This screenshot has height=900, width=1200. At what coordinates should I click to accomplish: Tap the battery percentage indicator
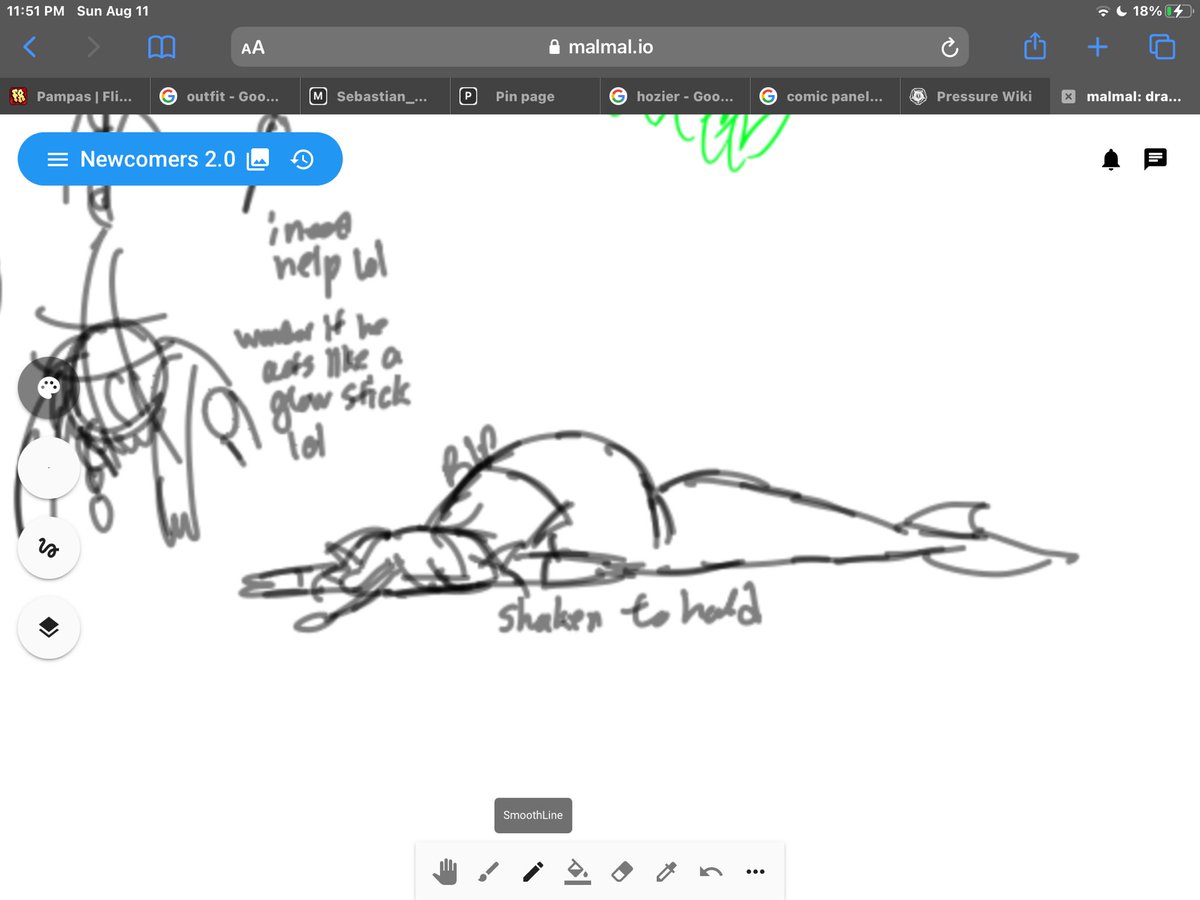click(1148, 11)
